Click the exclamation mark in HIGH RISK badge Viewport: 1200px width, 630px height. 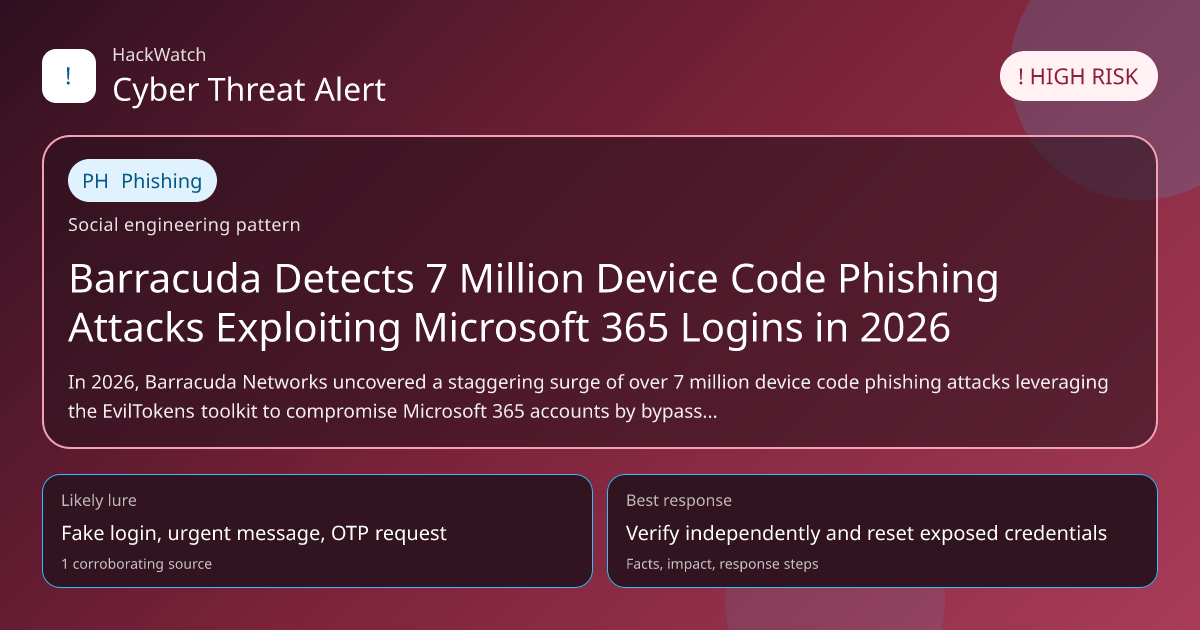1020,77
